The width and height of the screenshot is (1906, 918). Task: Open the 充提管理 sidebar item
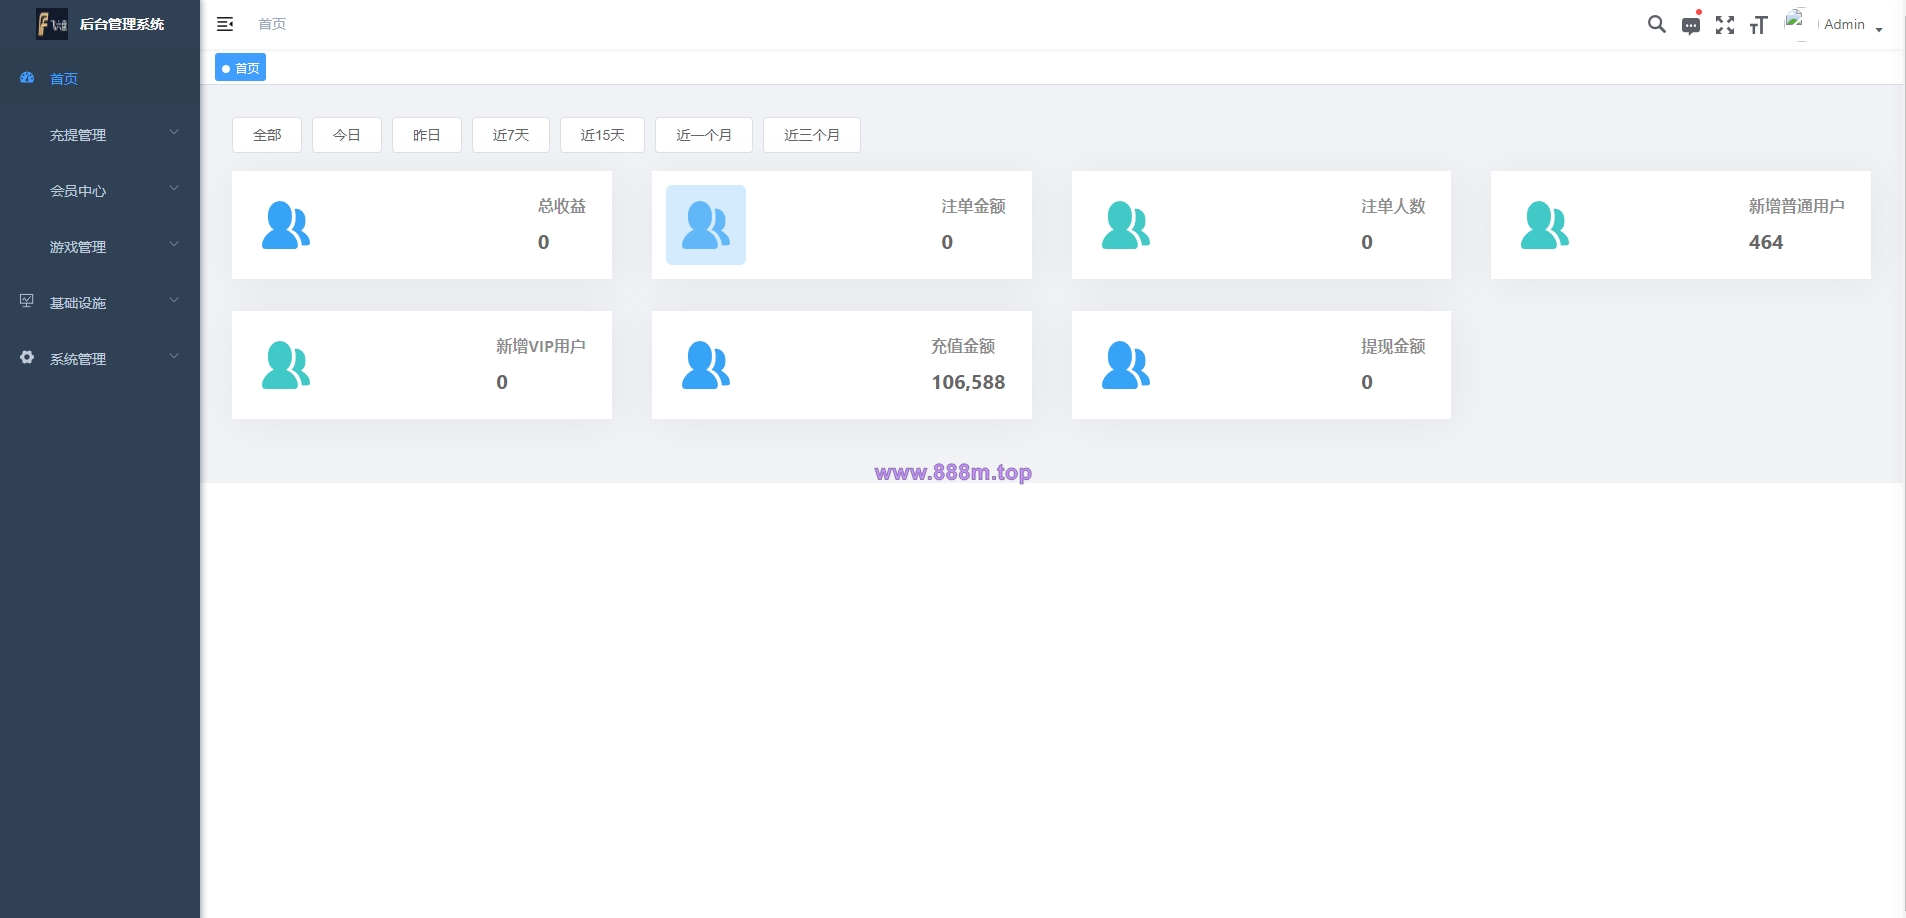(100, 134)
